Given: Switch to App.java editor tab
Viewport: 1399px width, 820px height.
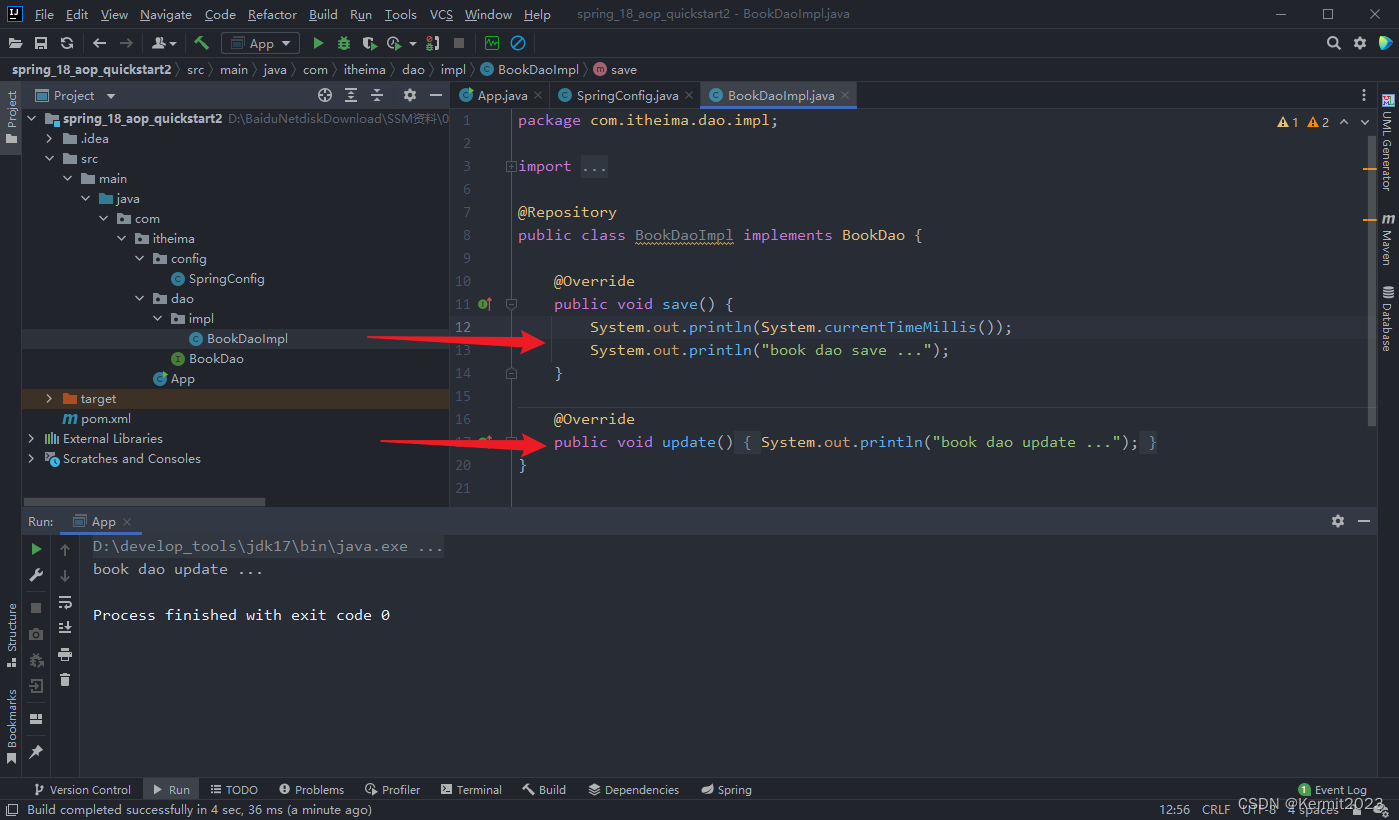Looking at the screenshot, I should [x=501, y=96].
